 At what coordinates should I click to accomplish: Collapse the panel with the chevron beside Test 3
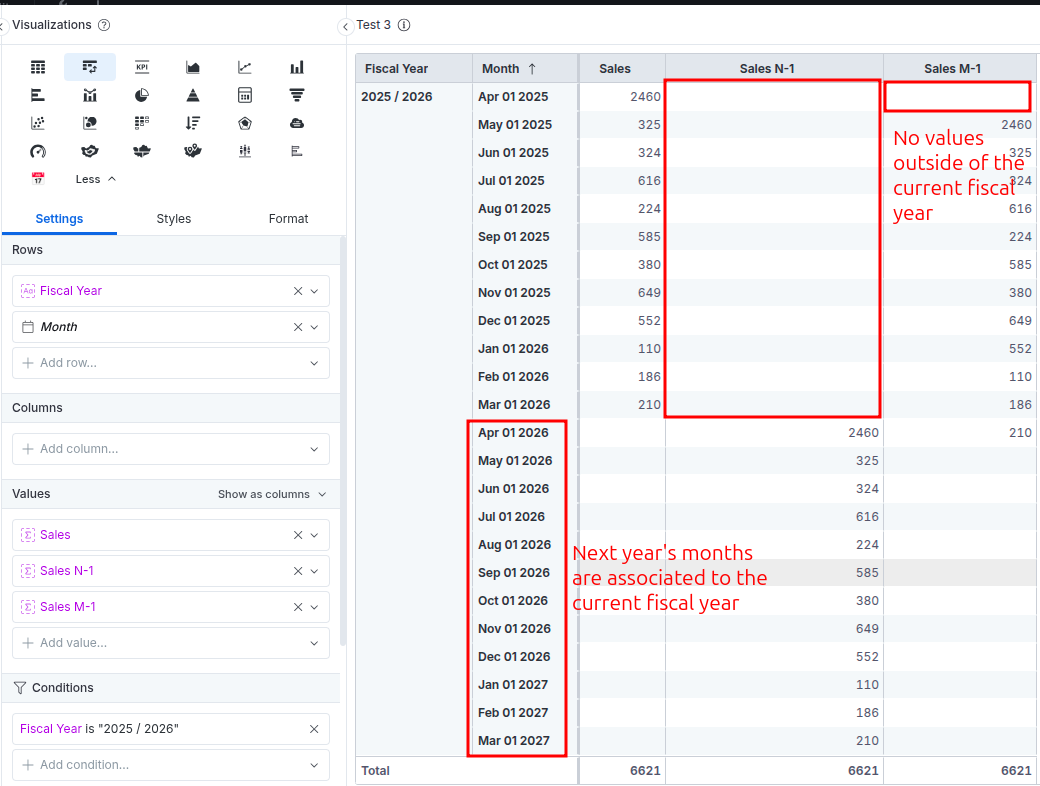pyautogui.click(x=346, y=27)
